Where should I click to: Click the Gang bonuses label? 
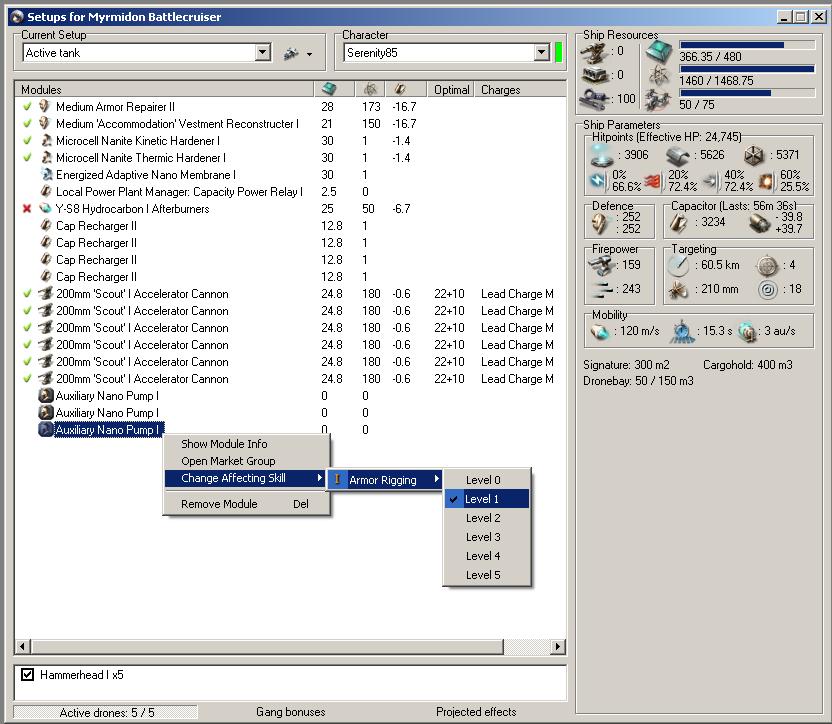[290, 712]
